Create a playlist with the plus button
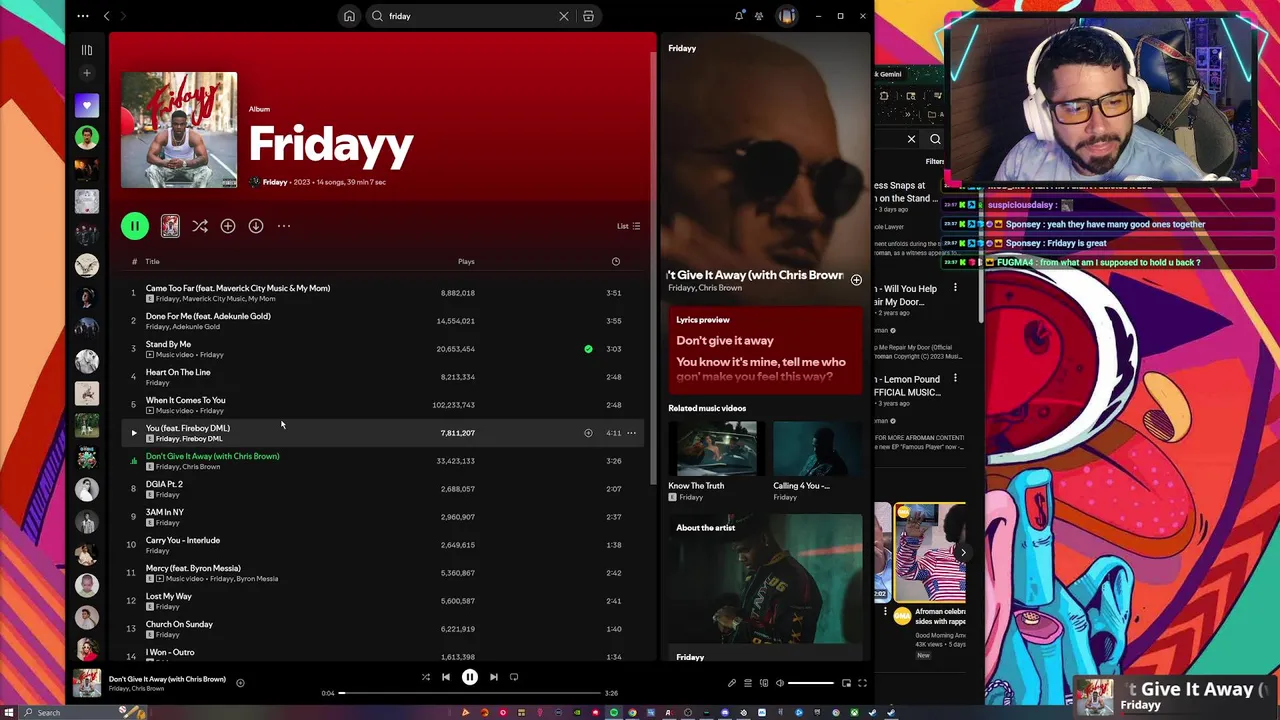1280x720 pixels. (87, 73)
